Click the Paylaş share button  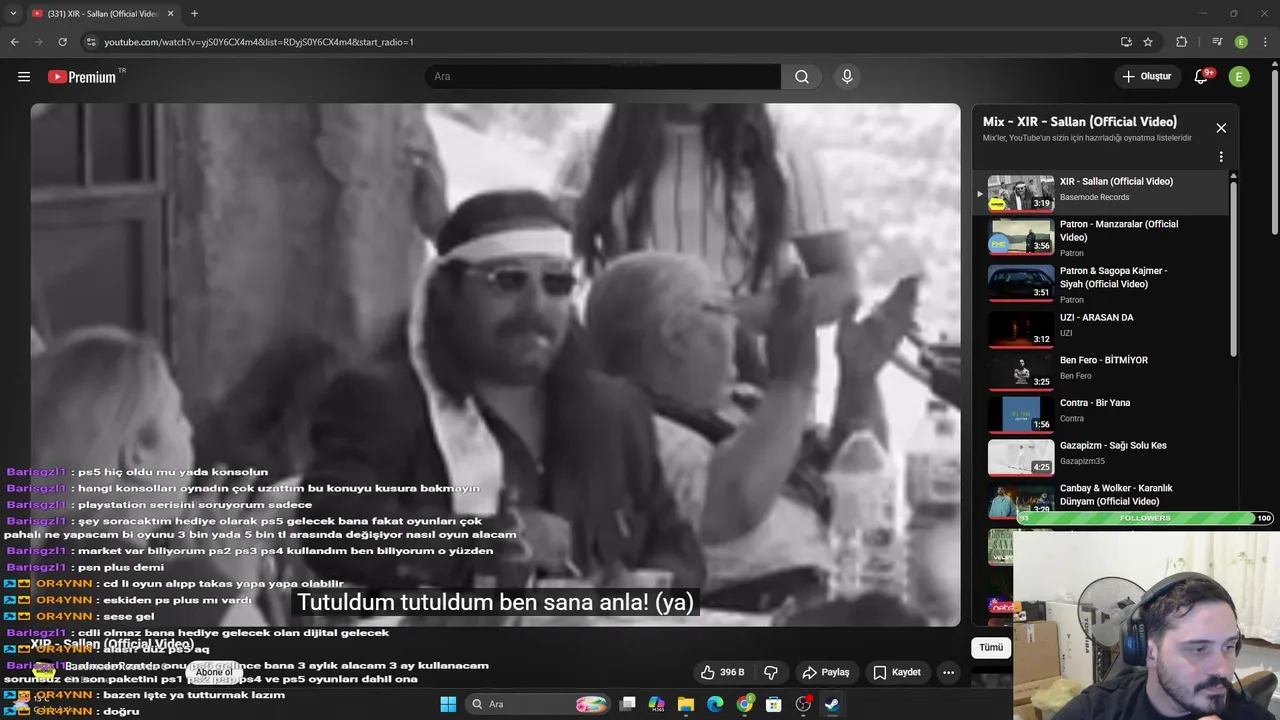point(826,673)
